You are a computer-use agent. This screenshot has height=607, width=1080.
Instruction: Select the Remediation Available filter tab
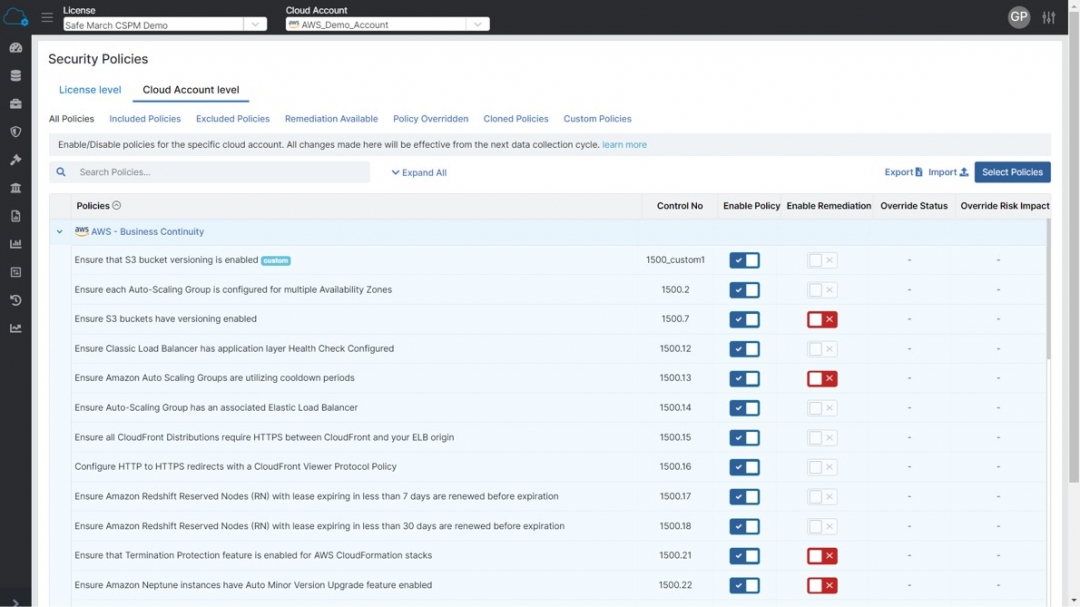(x=331, y=119)
